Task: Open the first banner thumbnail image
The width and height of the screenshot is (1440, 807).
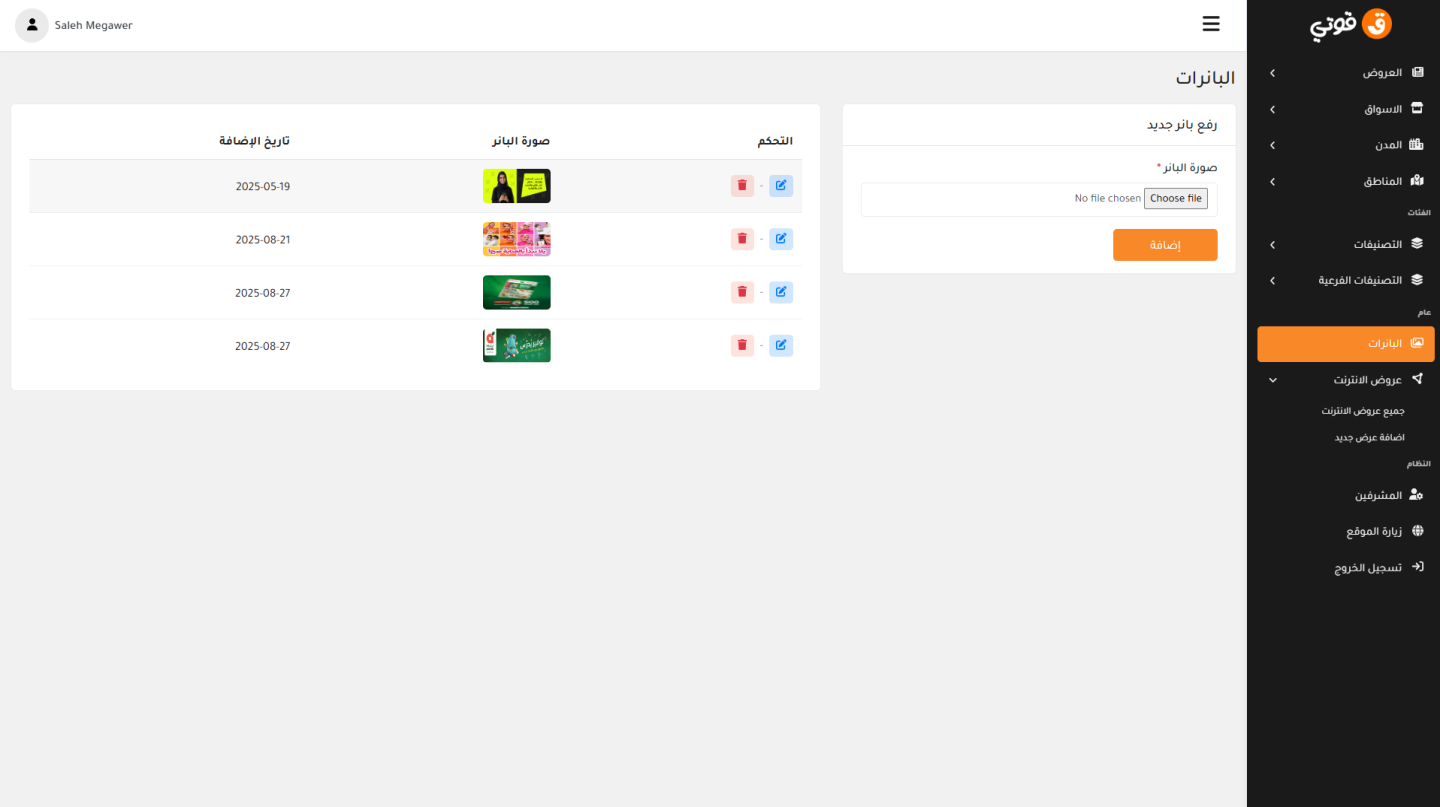Action: pos(516,186)
